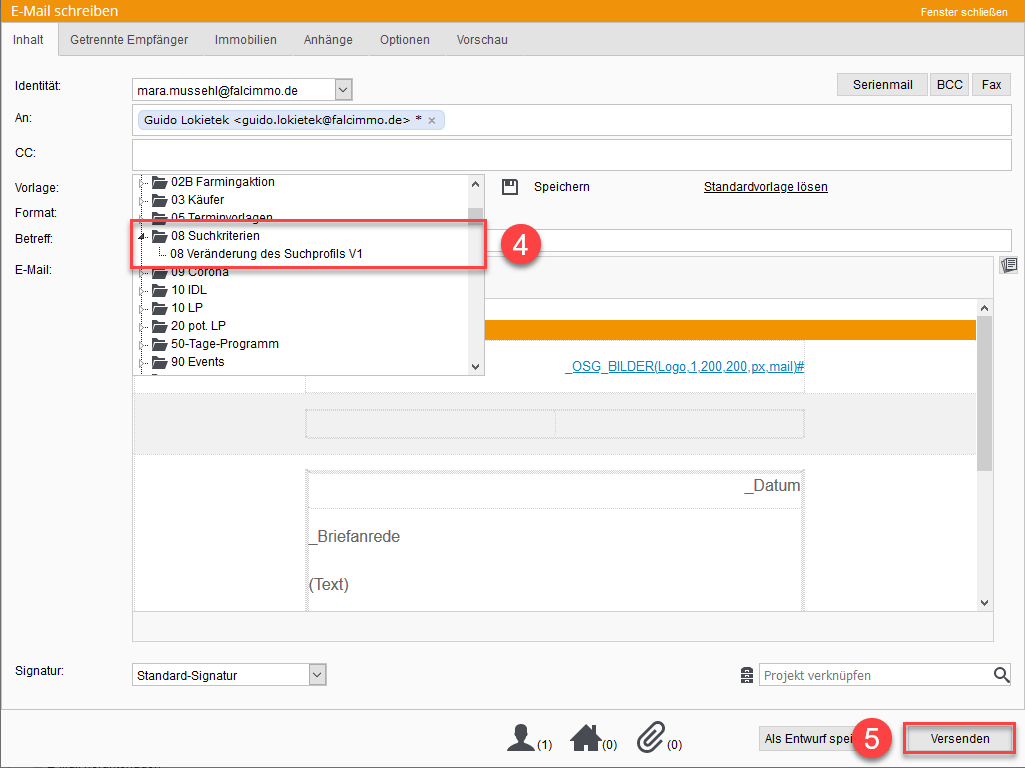Click the paperclip attachments icon
This screenshot has width=1025, height=768.
651,739
